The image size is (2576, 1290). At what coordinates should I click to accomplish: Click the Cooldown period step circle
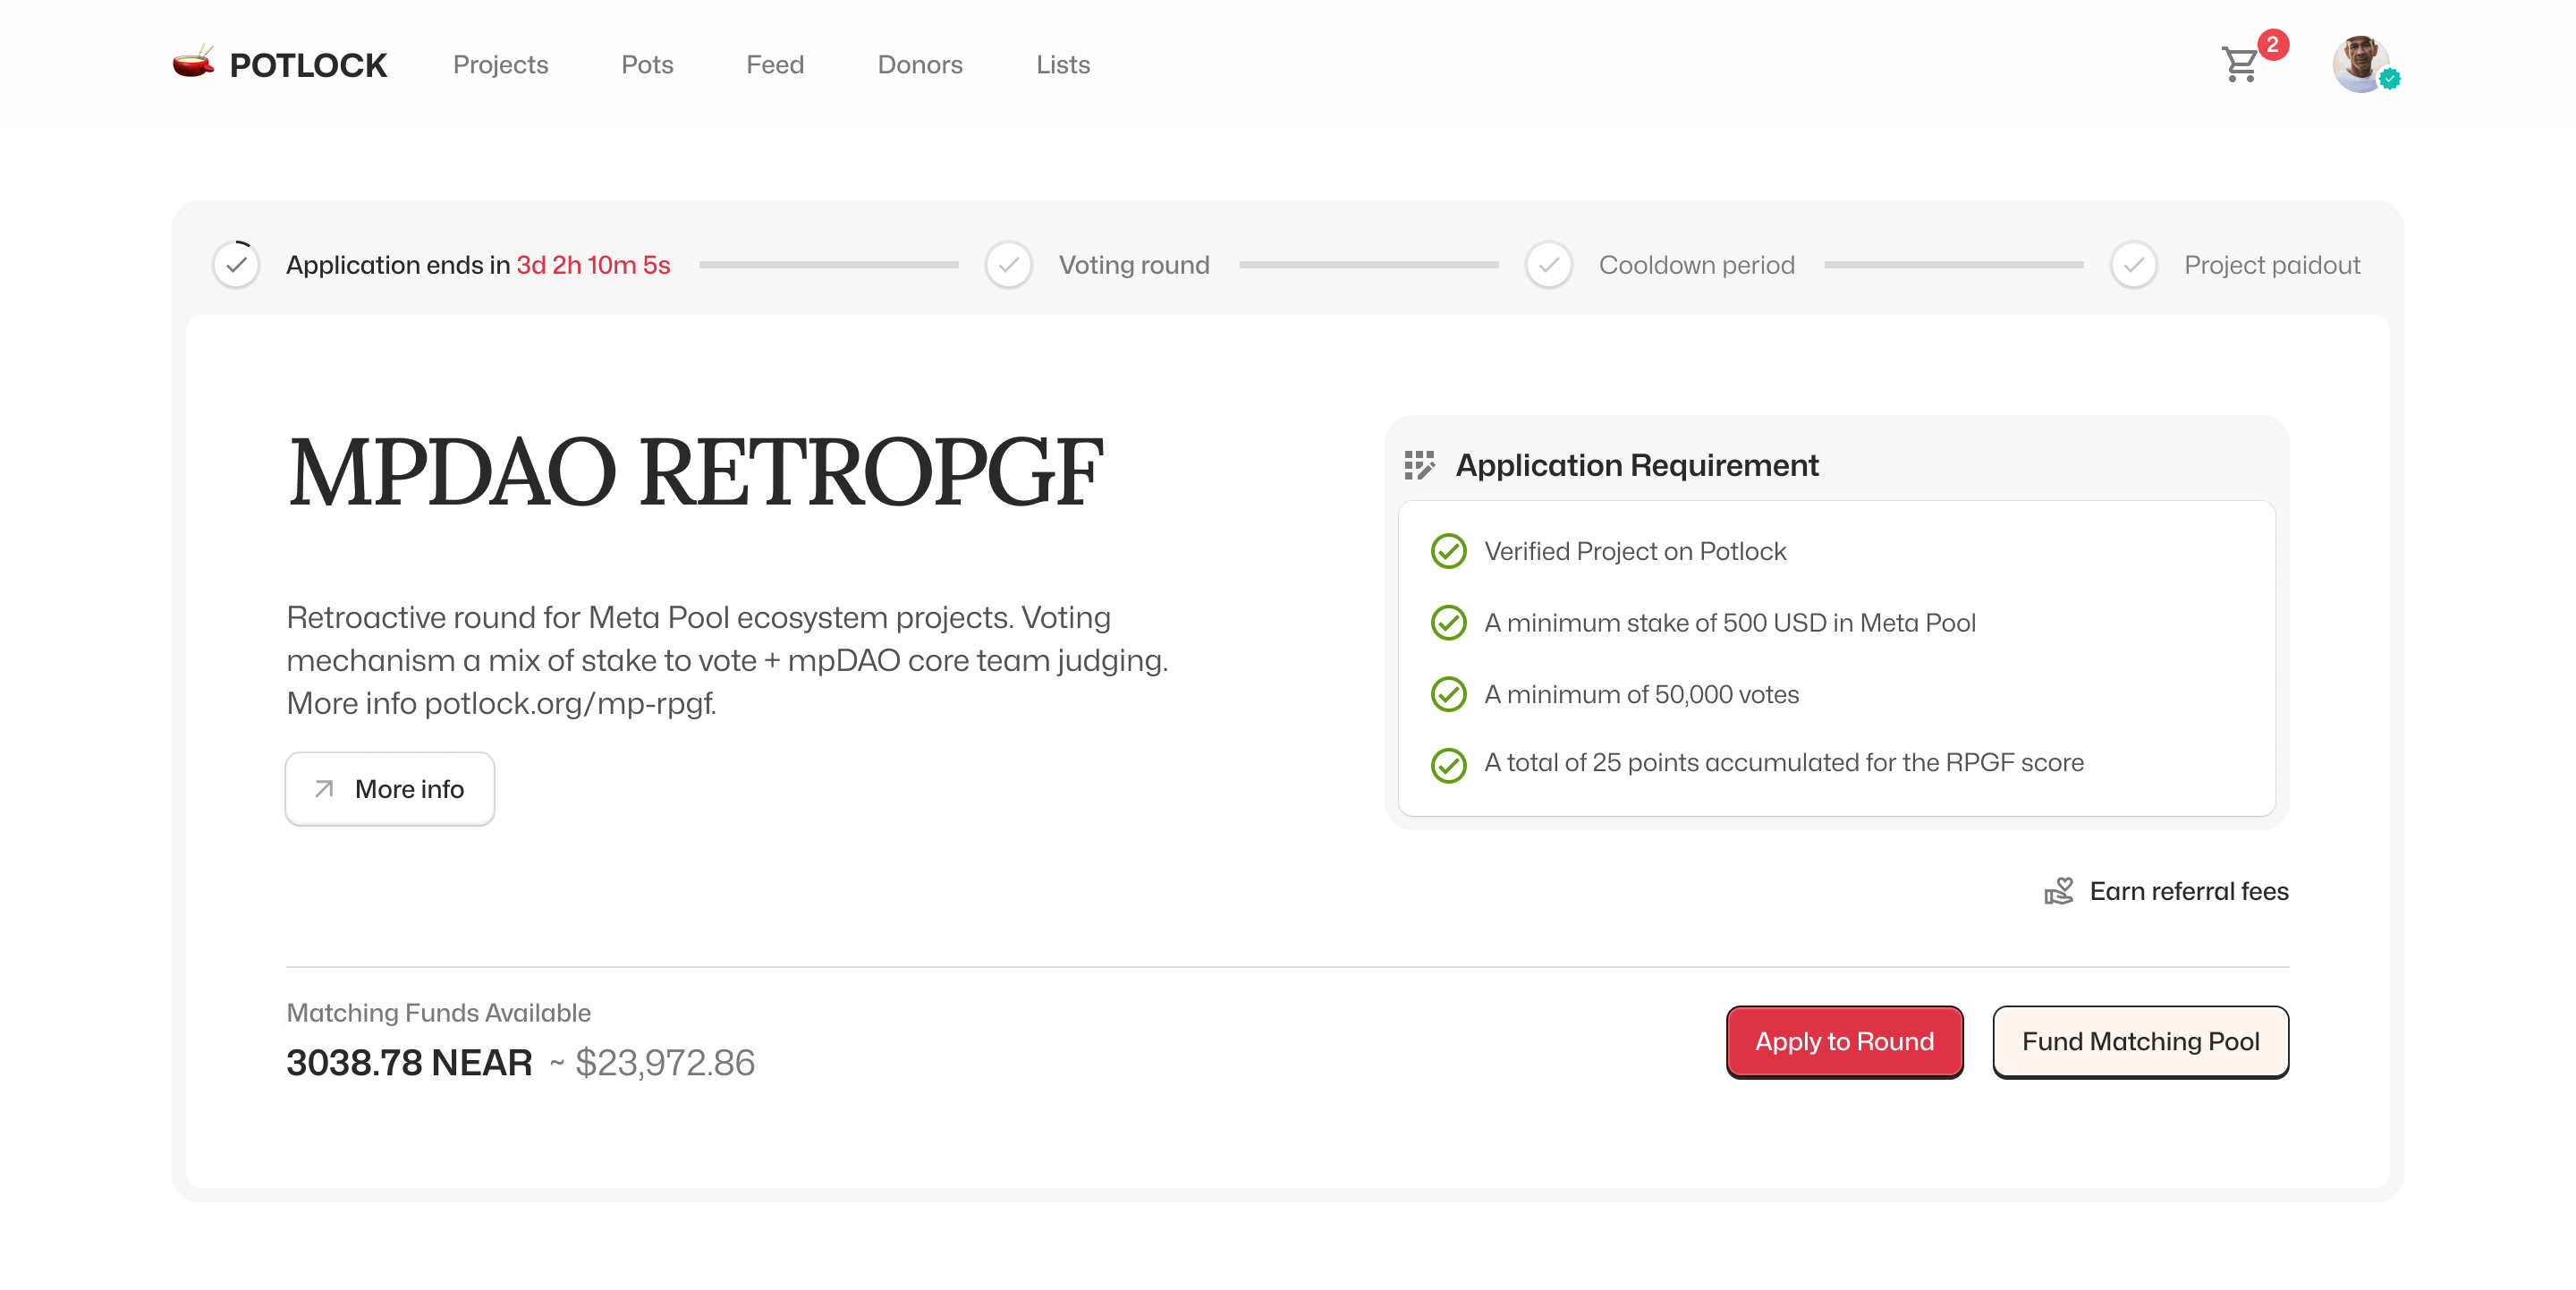[1548, 265]
